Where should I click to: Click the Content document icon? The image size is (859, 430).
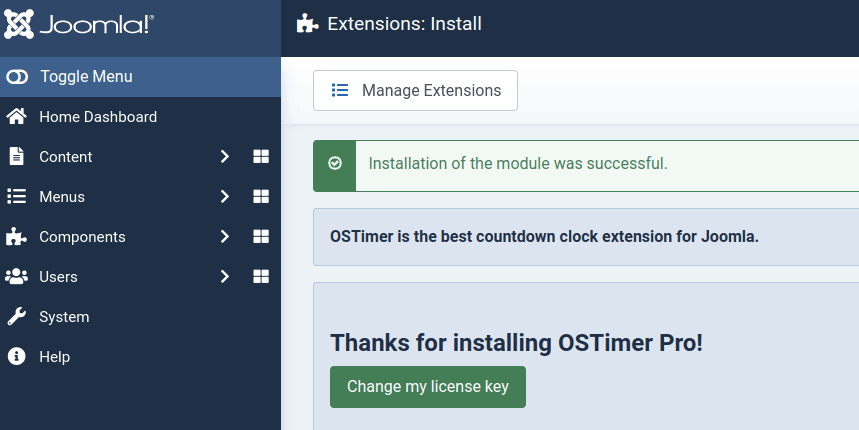tap(16, 156)
